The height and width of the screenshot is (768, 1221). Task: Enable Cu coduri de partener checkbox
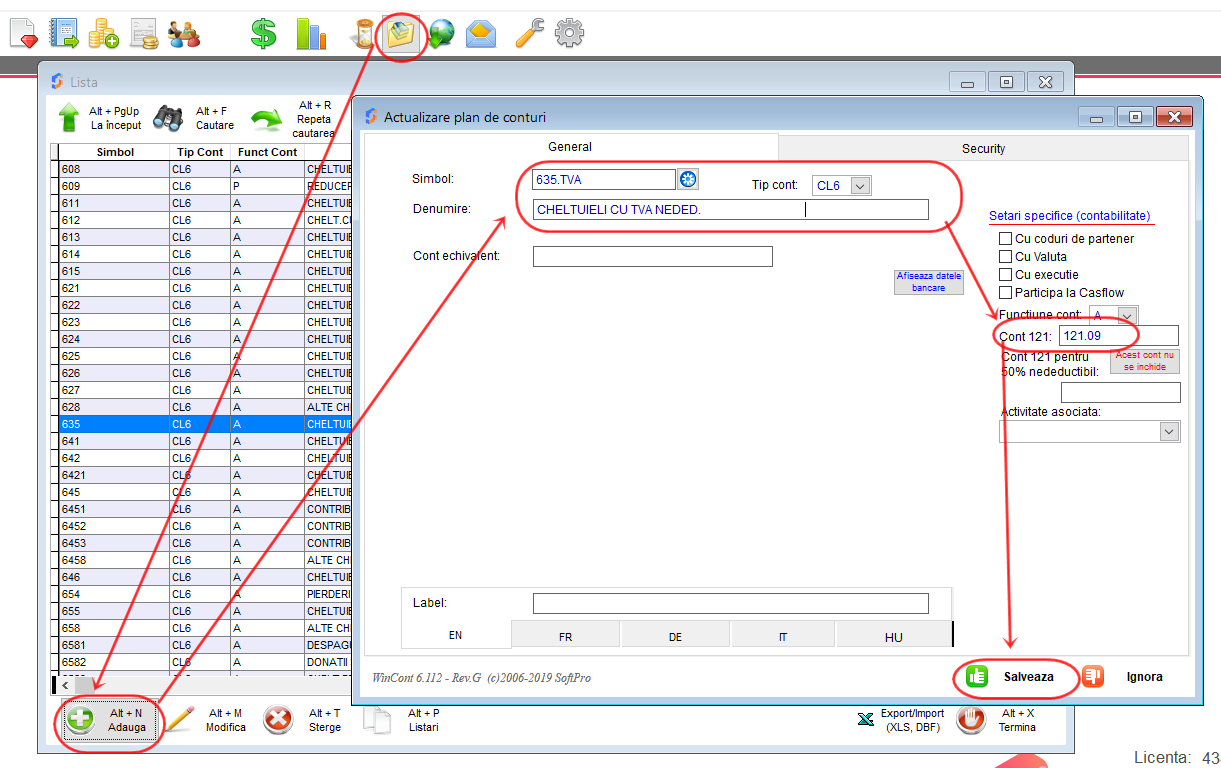(1006, 239)
